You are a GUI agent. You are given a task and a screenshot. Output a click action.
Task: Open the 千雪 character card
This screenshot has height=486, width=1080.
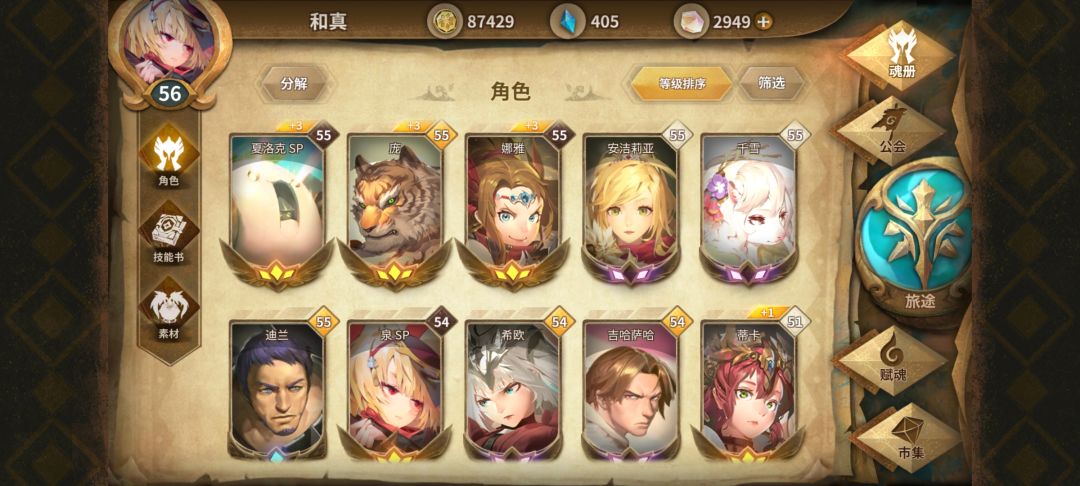click(x=748, y=203)
